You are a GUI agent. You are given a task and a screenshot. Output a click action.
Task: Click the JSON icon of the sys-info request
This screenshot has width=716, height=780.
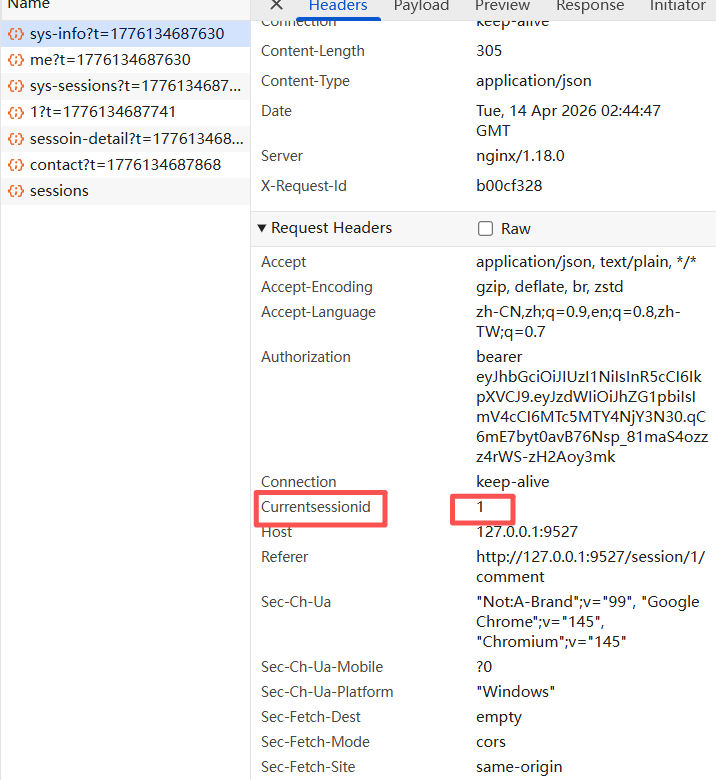click(x=16, y=34)
